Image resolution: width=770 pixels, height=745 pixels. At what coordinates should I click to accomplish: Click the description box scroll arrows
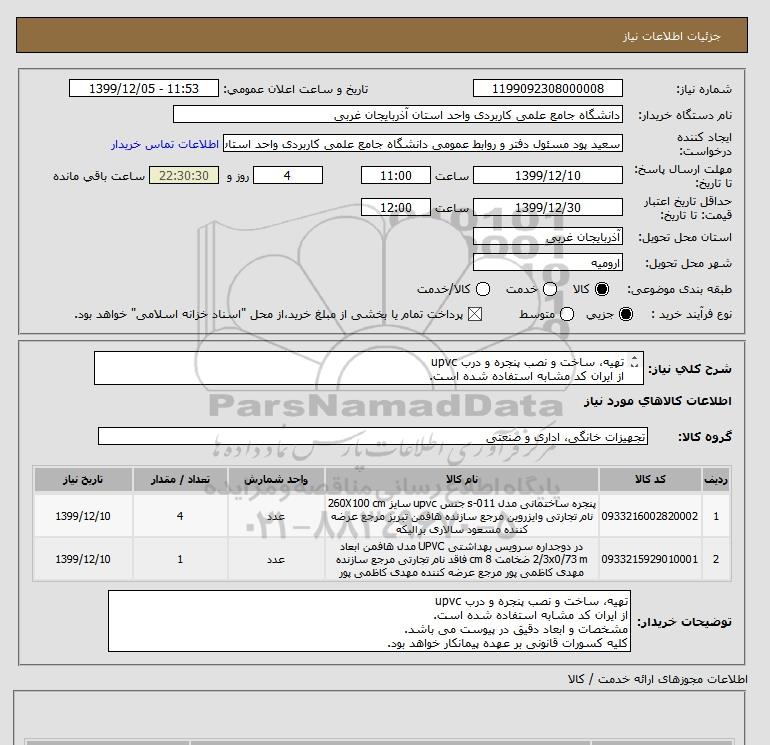tap(634, 362)
